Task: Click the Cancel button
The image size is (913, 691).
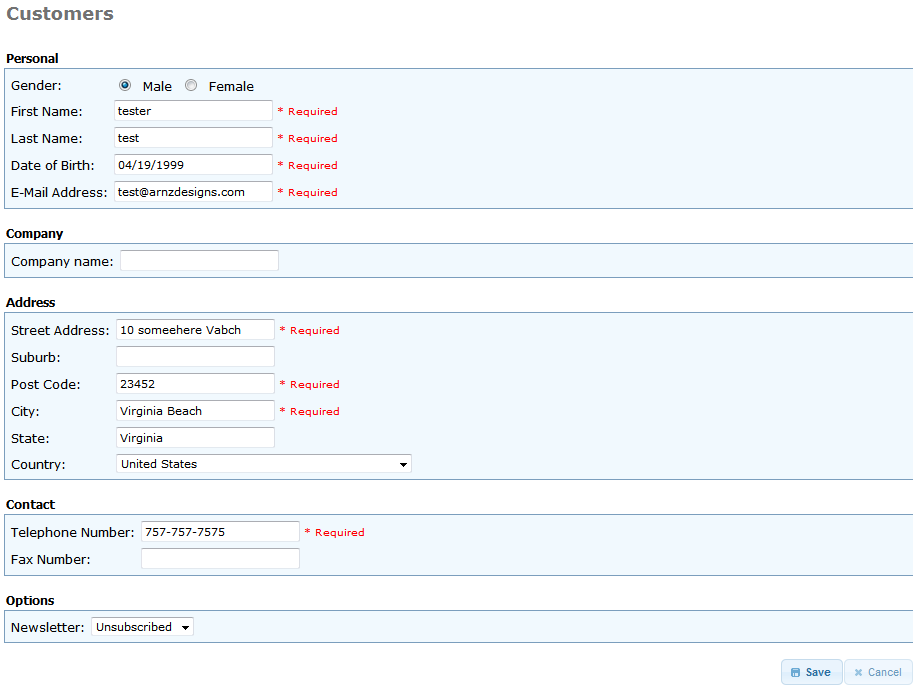Action: click(878, 672)
